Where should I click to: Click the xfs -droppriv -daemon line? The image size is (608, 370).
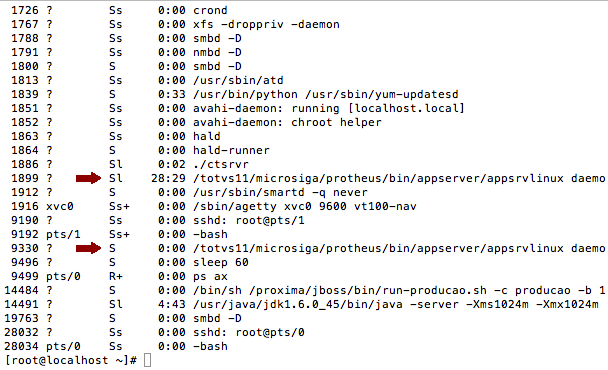175,24
